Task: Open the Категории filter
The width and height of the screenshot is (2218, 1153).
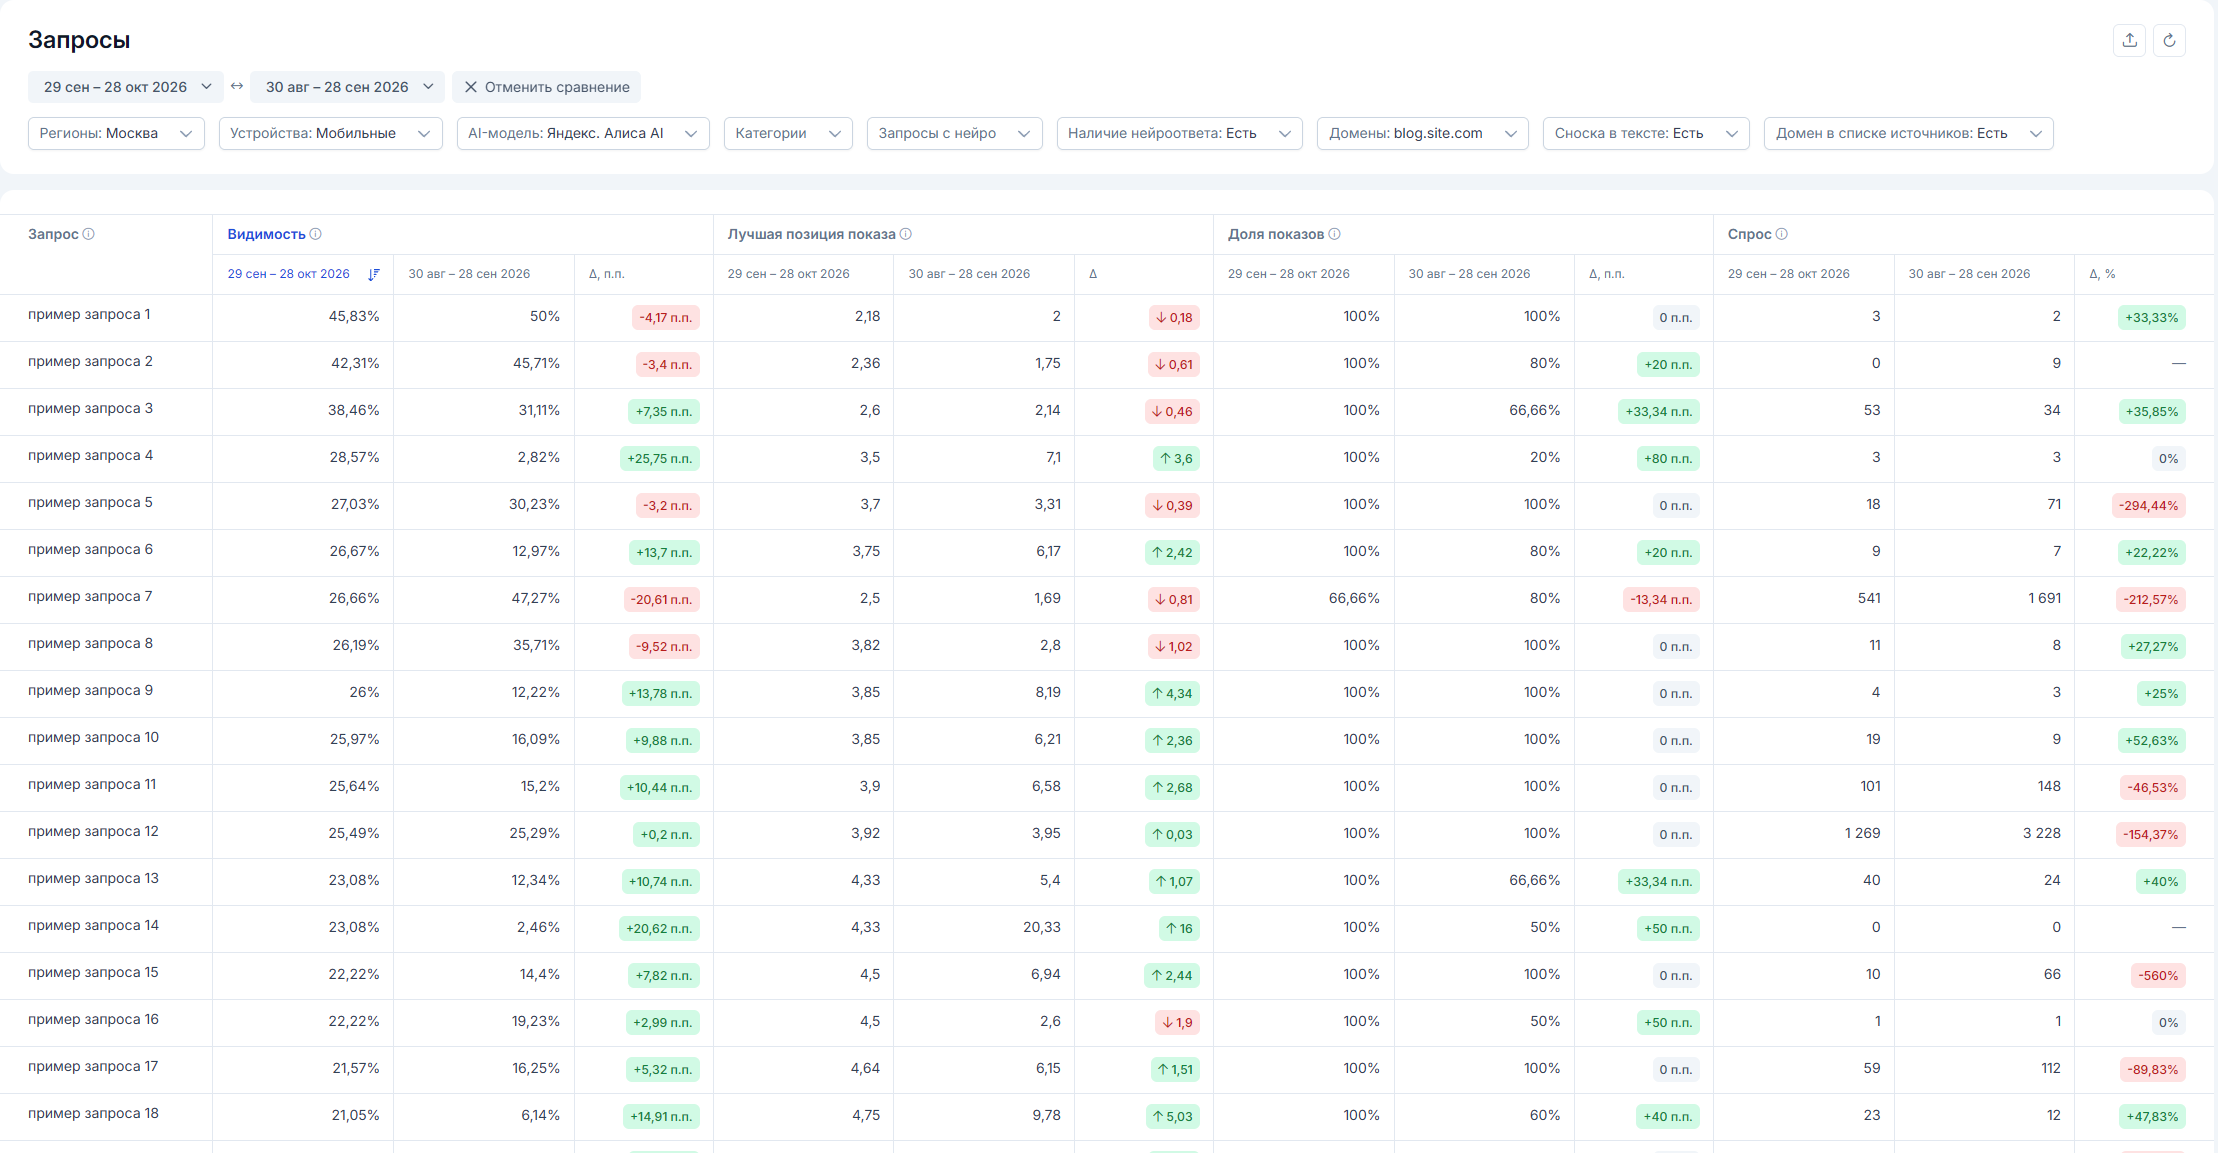Action: pyautogui.click(x=788, y=133)
